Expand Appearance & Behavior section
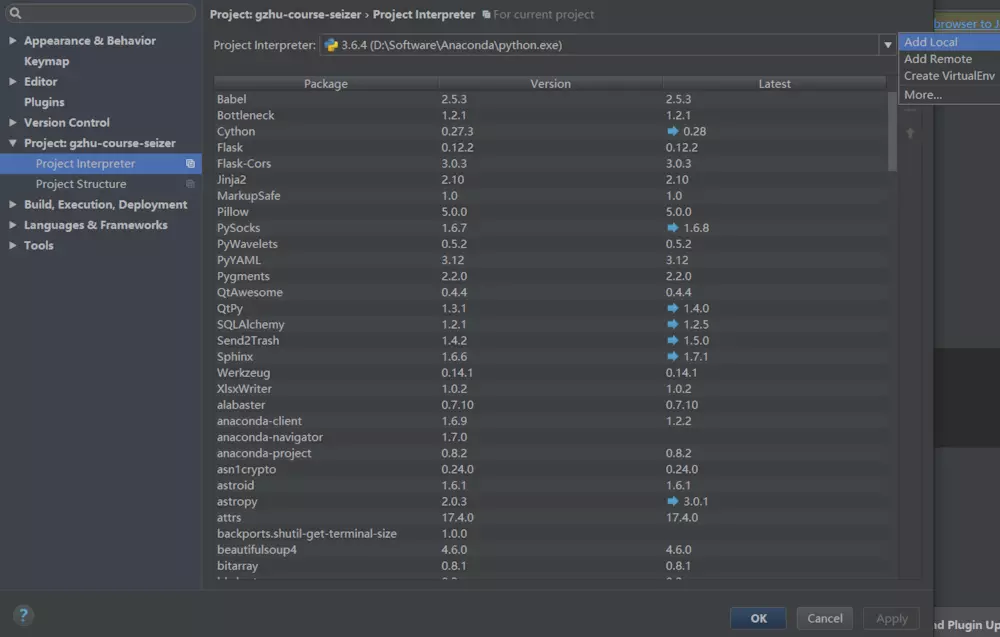1000x637 pixels. (12, 40)
